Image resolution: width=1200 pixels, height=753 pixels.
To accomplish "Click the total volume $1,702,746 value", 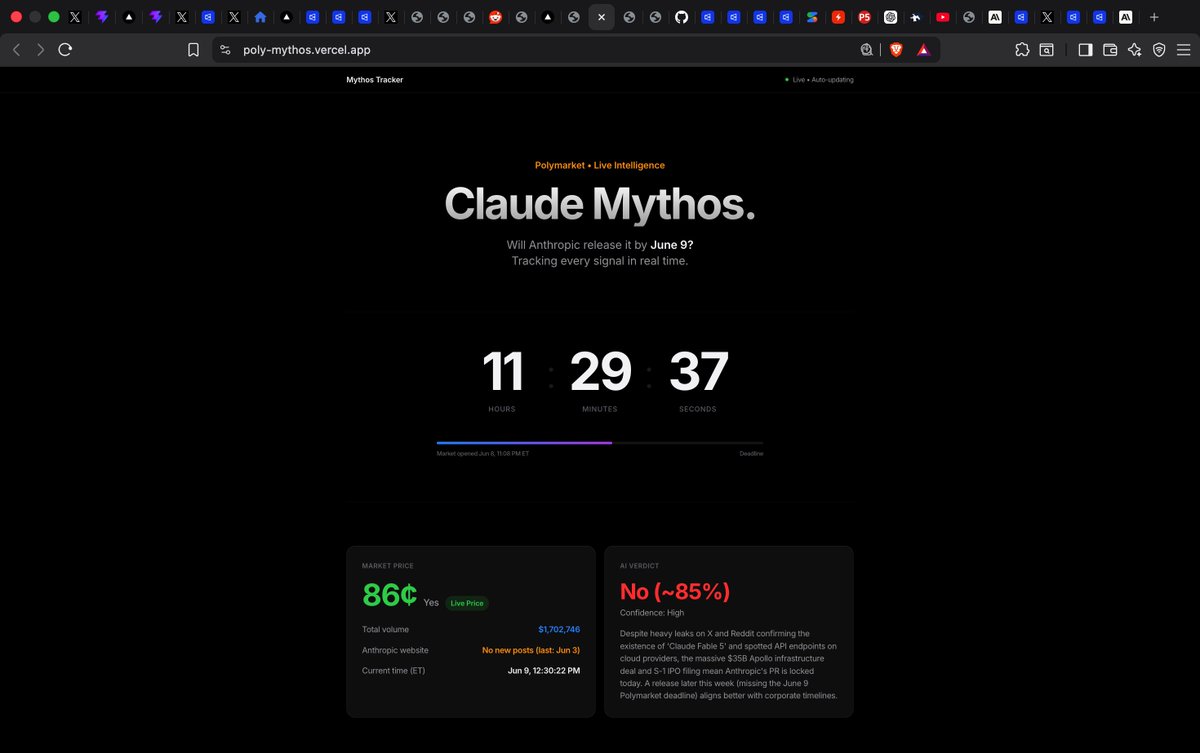I will coord(559,630).
